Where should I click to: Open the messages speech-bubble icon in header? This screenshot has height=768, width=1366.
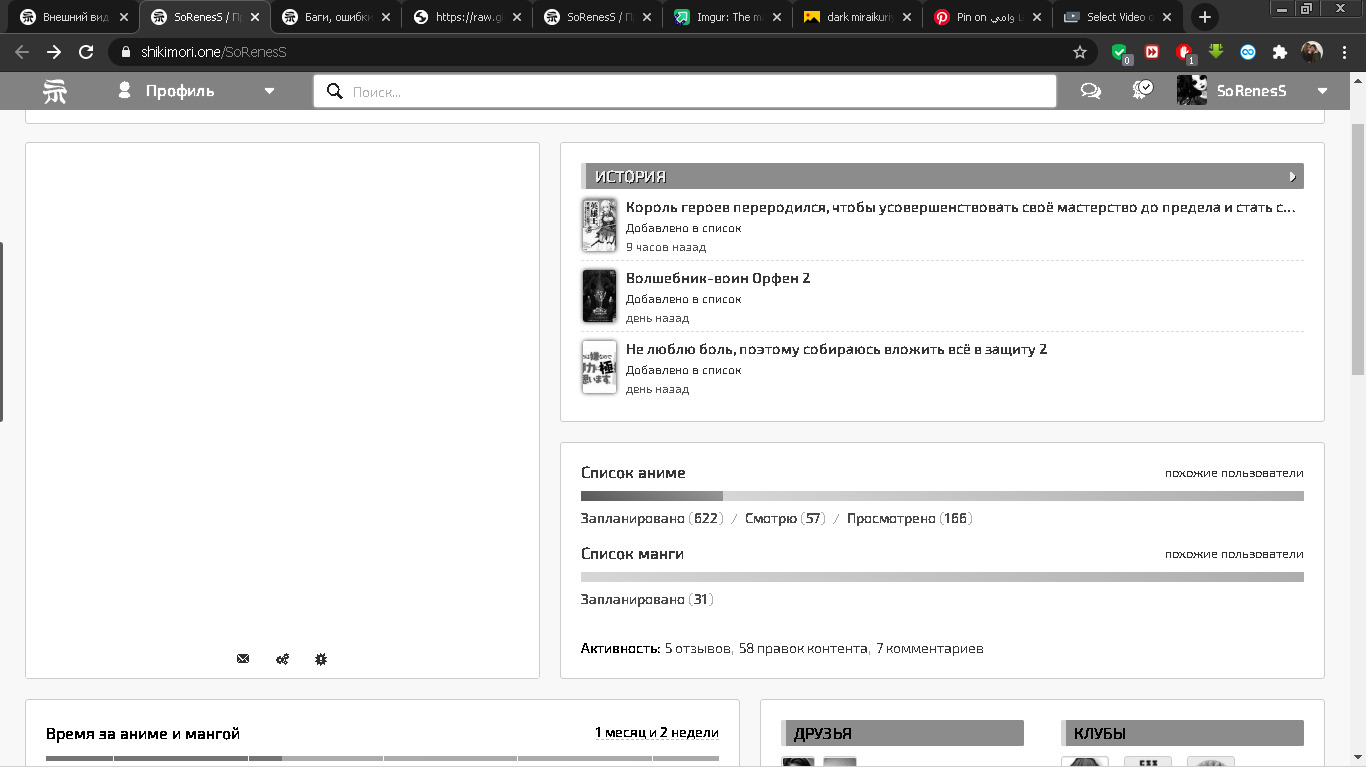point(1091,91)
